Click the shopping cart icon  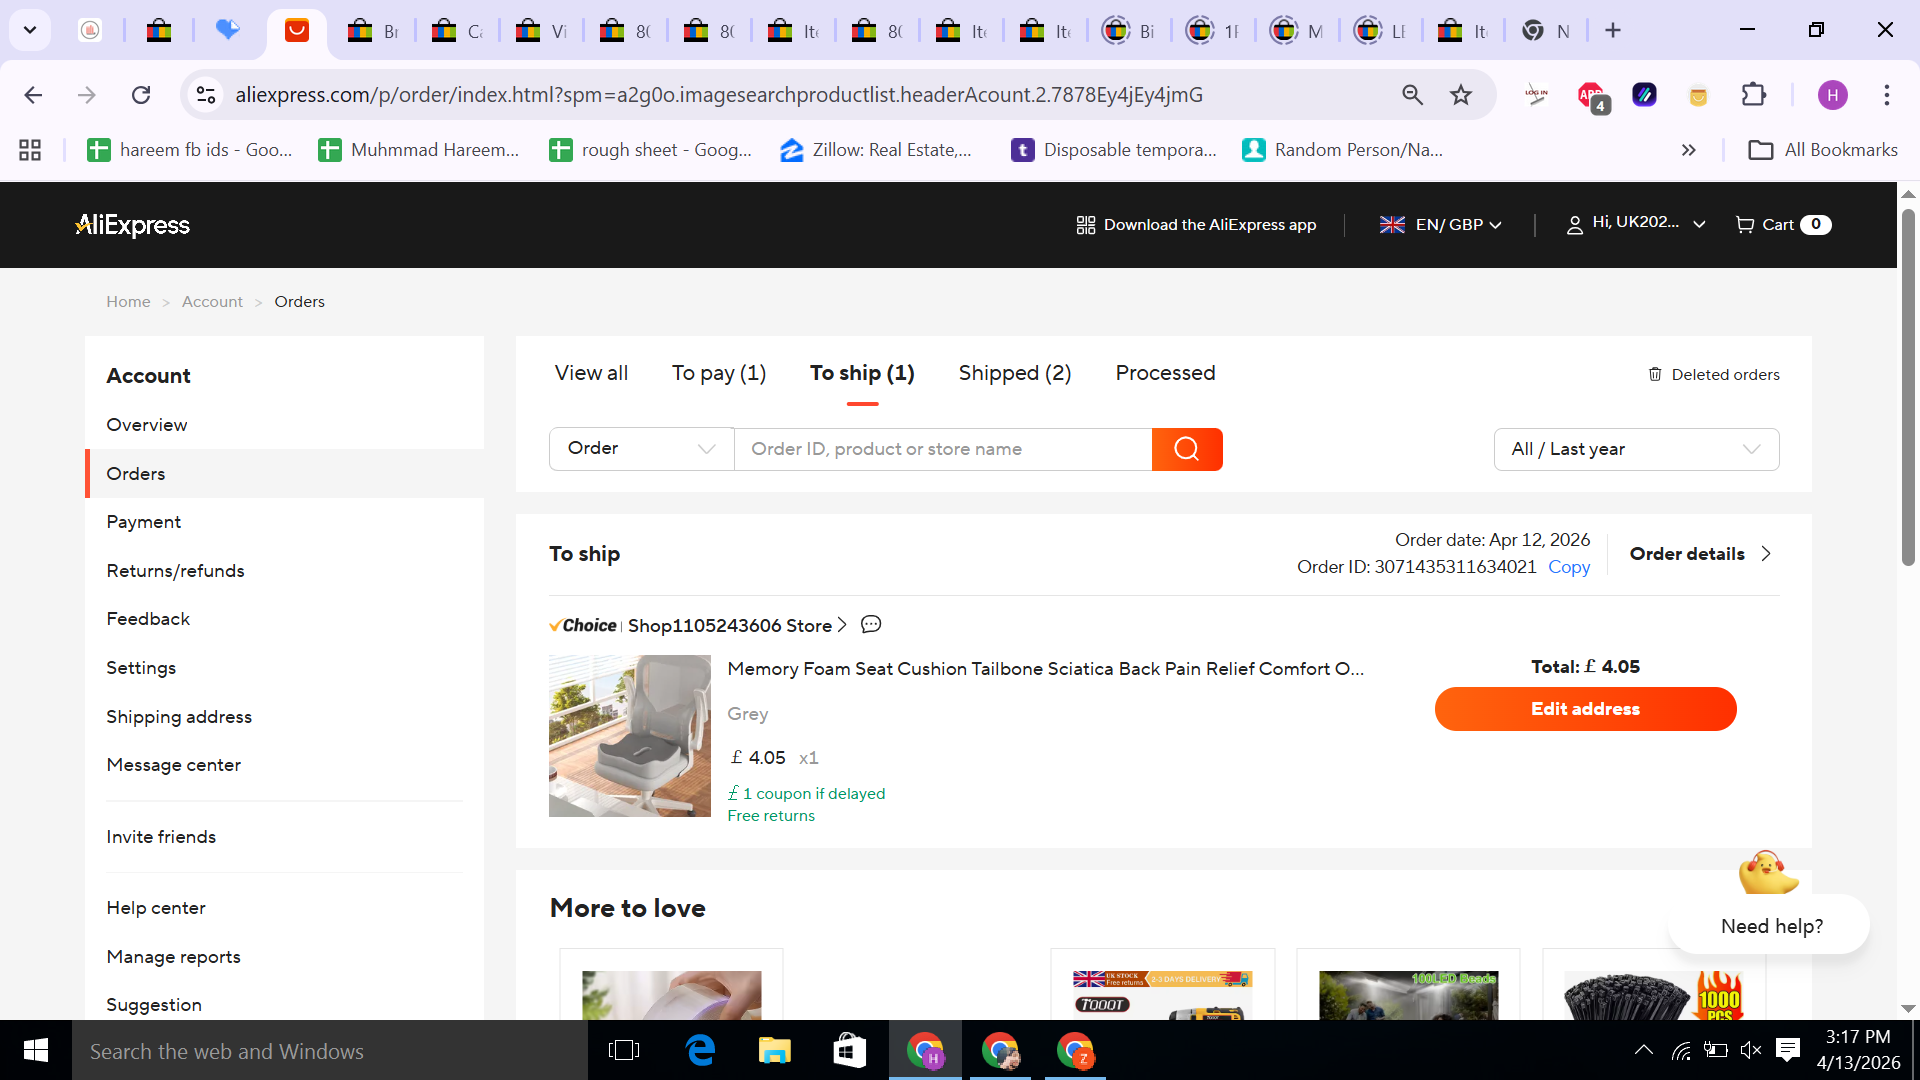pyautogui.click(x=1745, y=225)
